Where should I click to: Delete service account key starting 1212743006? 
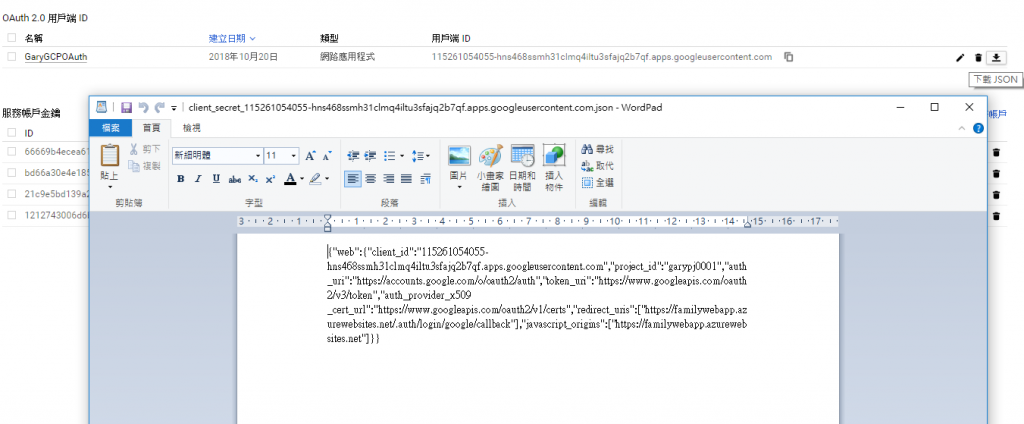996,216
